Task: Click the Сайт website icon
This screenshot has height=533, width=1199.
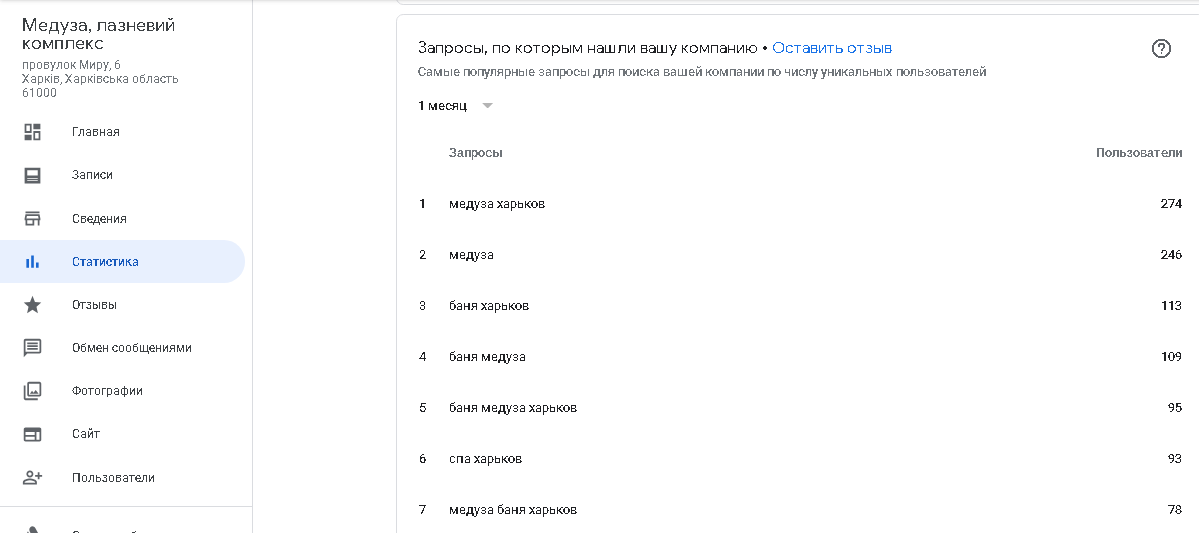Action: [x=33, y=434]
